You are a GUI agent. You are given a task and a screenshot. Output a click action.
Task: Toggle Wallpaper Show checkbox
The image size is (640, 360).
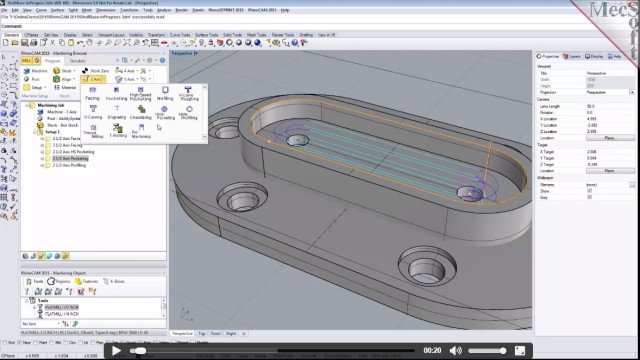[589, 191]
